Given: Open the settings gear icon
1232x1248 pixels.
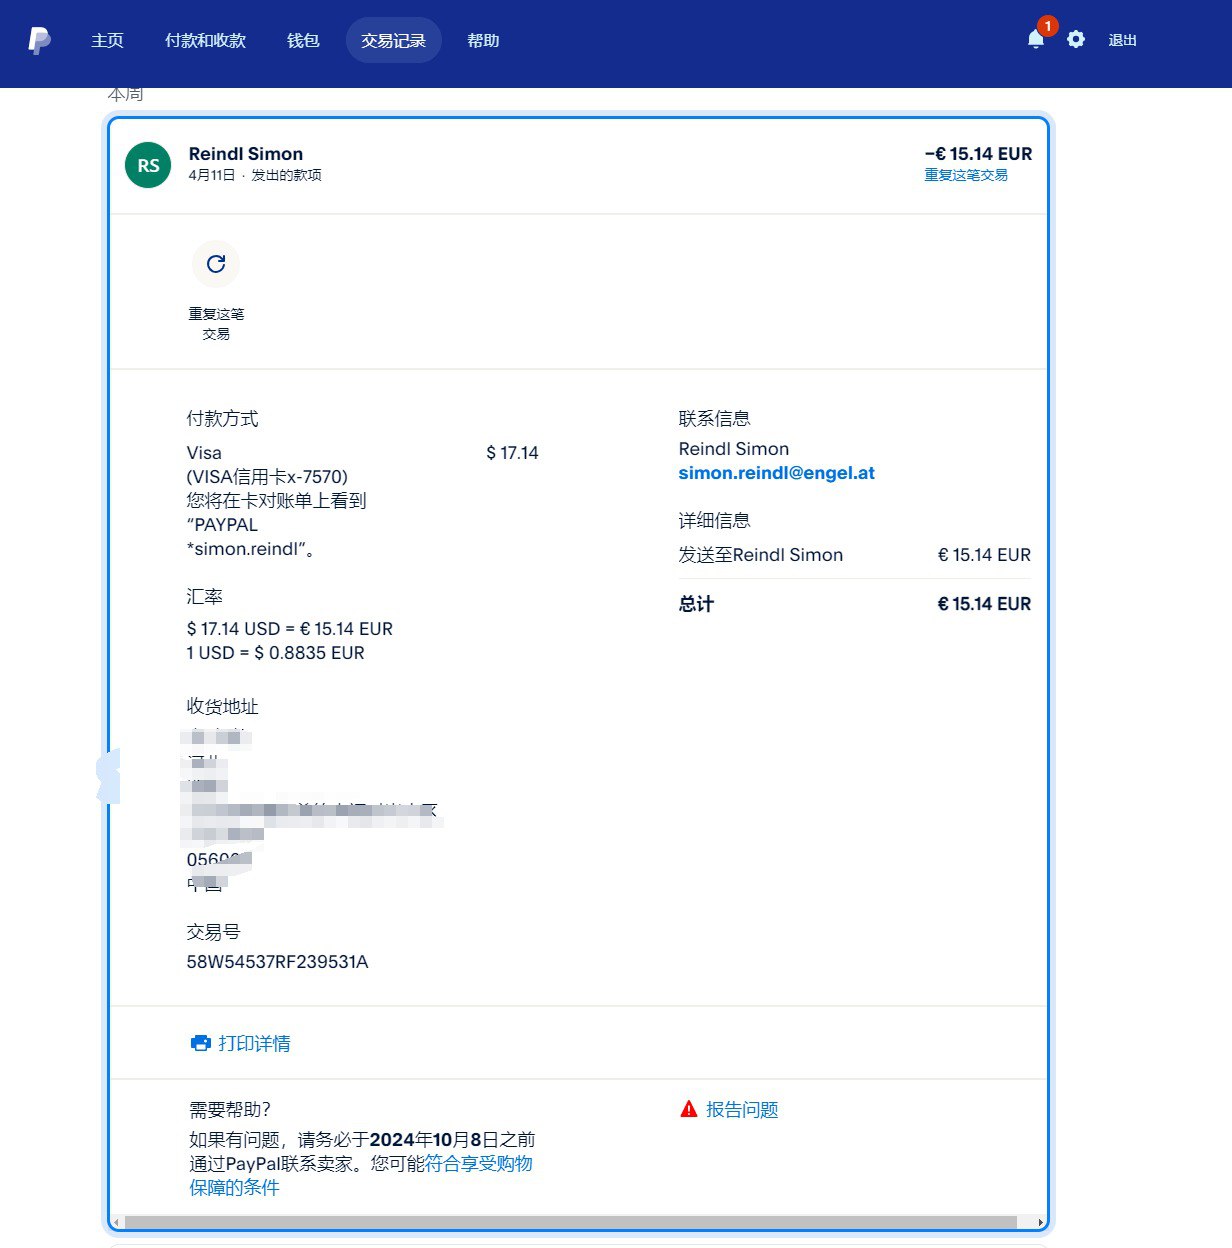Looking at the screenshot, I should (1076, 40).
